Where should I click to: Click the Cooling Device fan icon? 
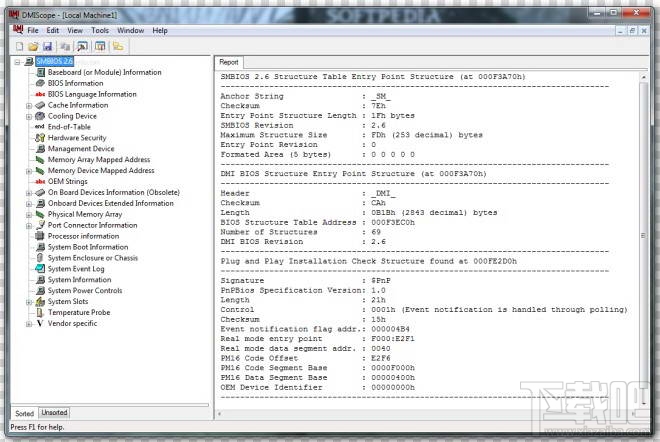click(40, 116)
